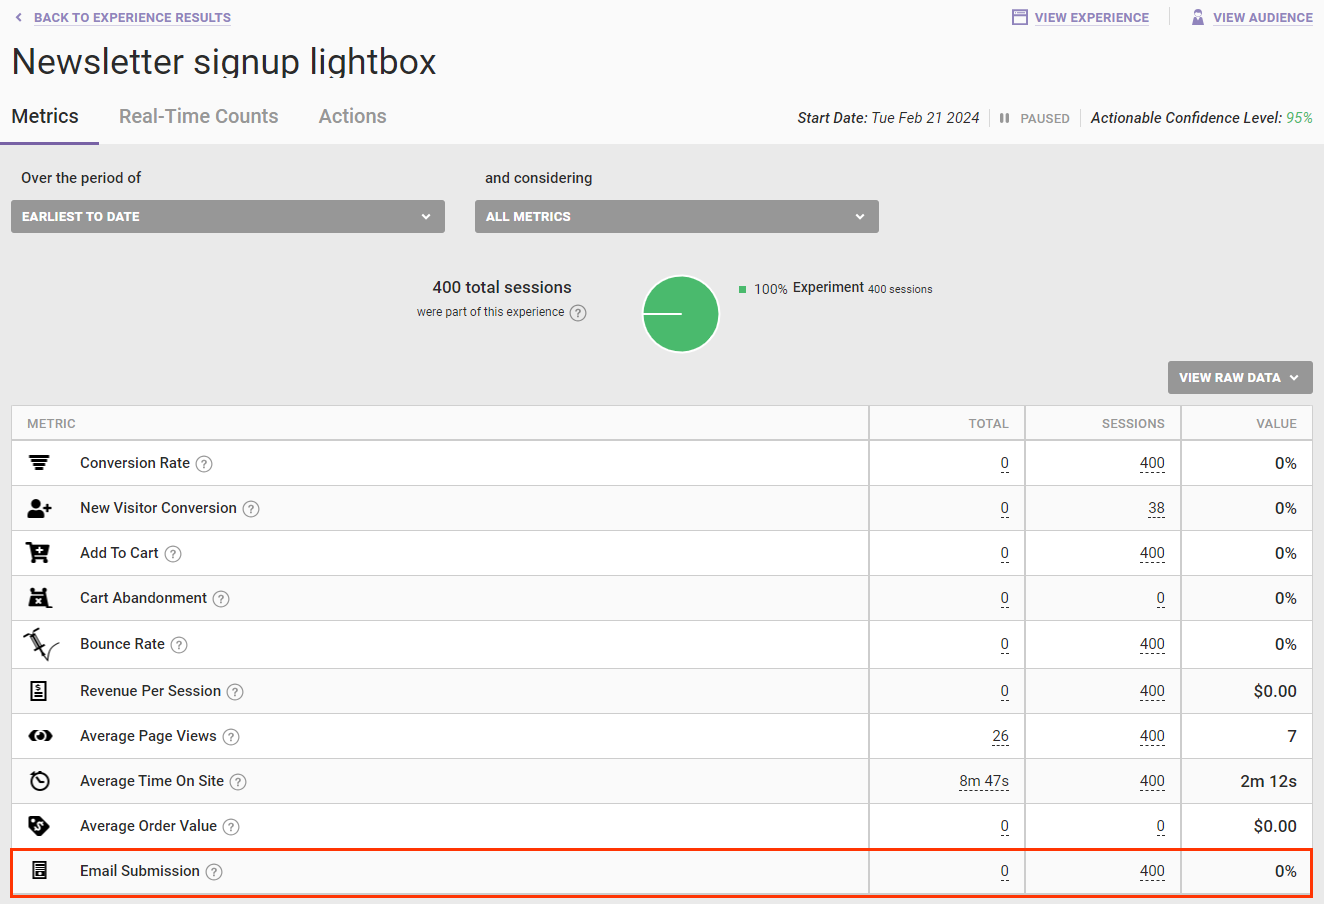Click the METRIC column header
This screenshot has width=1324, height=904.
pyautogui.click(x=51, y=424)
